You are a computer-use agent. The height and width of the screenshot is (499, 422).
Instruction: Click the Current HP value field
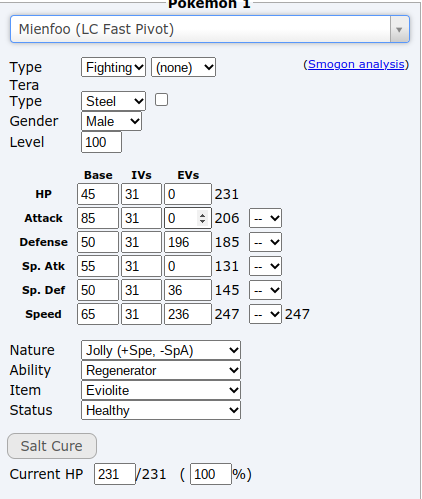click(115, 474)
